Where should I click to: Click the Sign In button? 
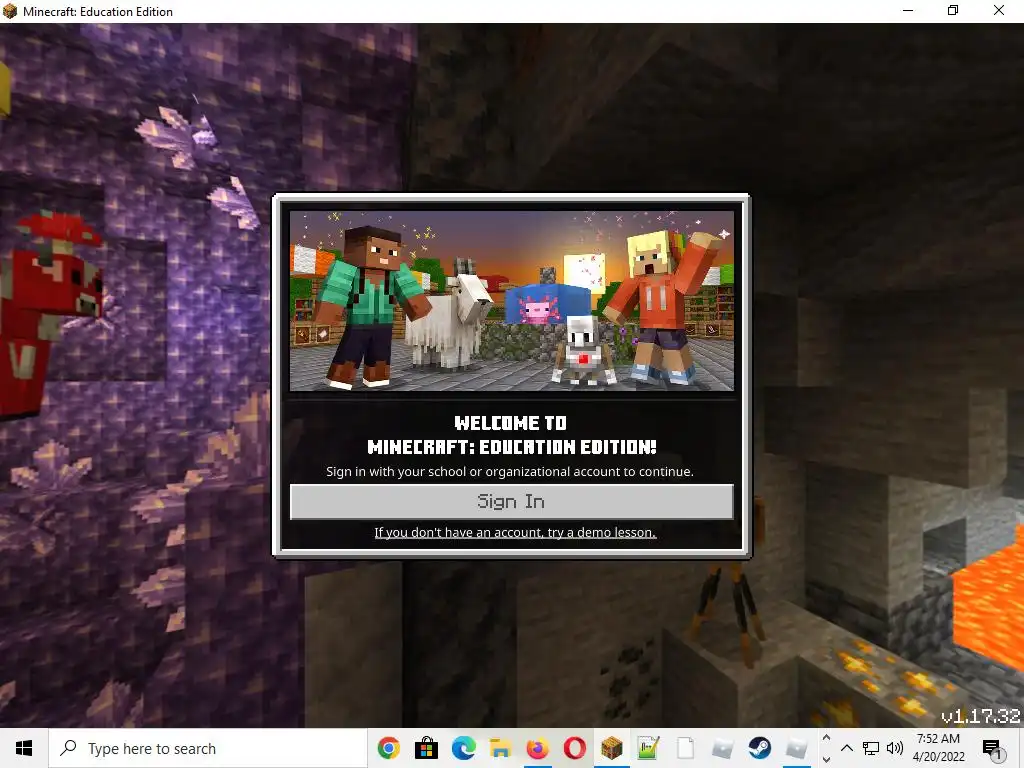tap(511, 502)
